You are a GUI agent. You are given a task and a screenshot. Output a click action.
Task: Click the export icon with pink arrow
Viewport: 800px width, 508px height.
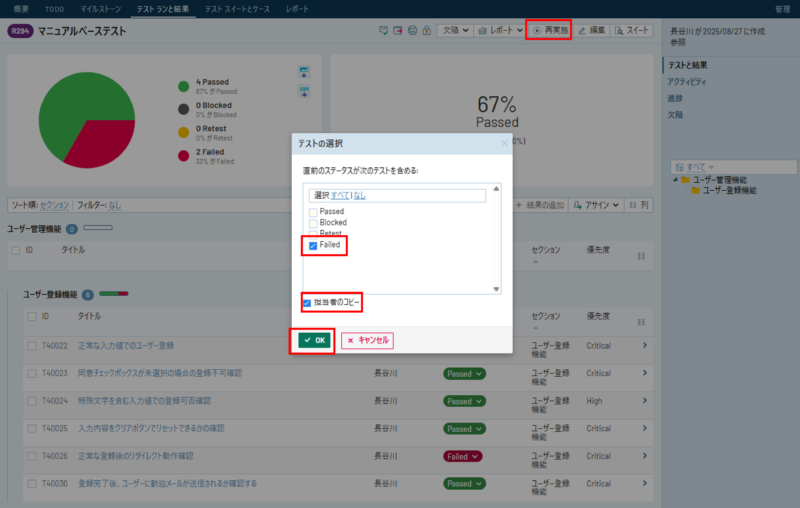pyautogui.click(x=397, y=31)
